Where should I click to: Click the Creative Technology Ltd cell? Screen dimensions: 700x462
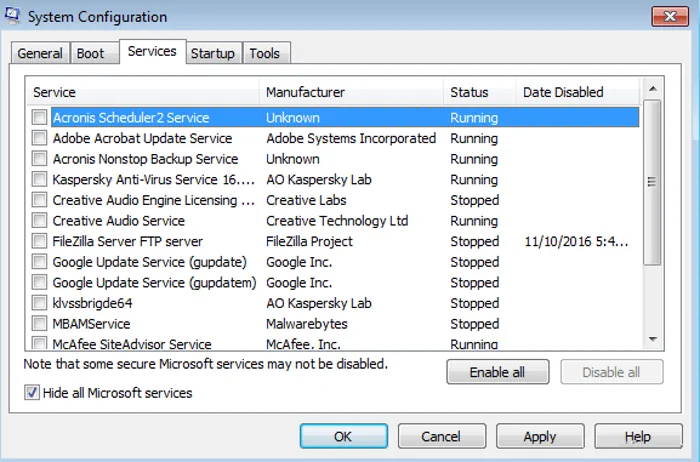coord(337,221)
